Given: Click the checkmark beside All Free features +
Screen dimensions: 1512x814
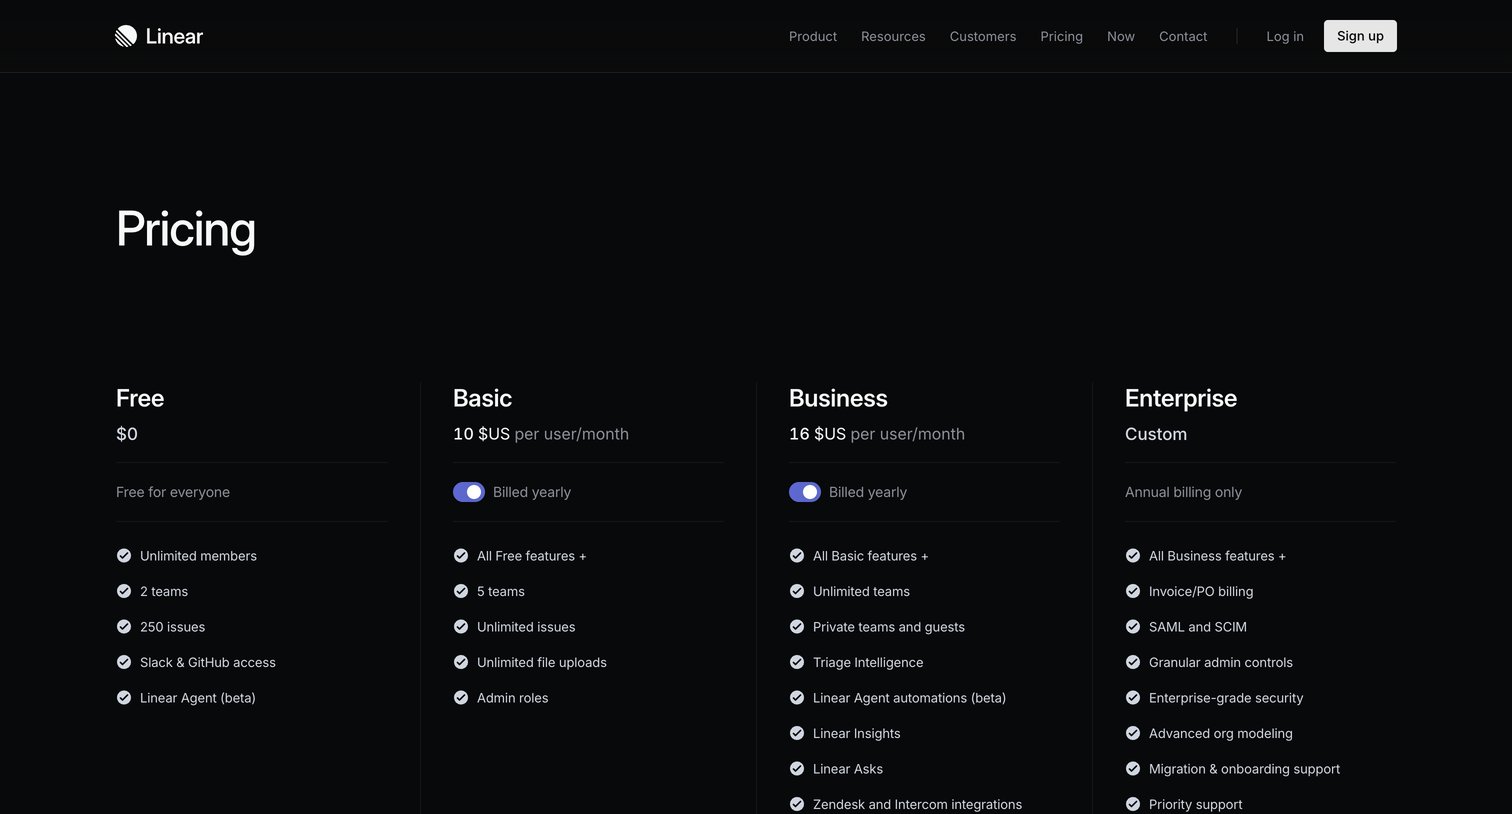Looking at the screenshot, I should tap(461, 556).
